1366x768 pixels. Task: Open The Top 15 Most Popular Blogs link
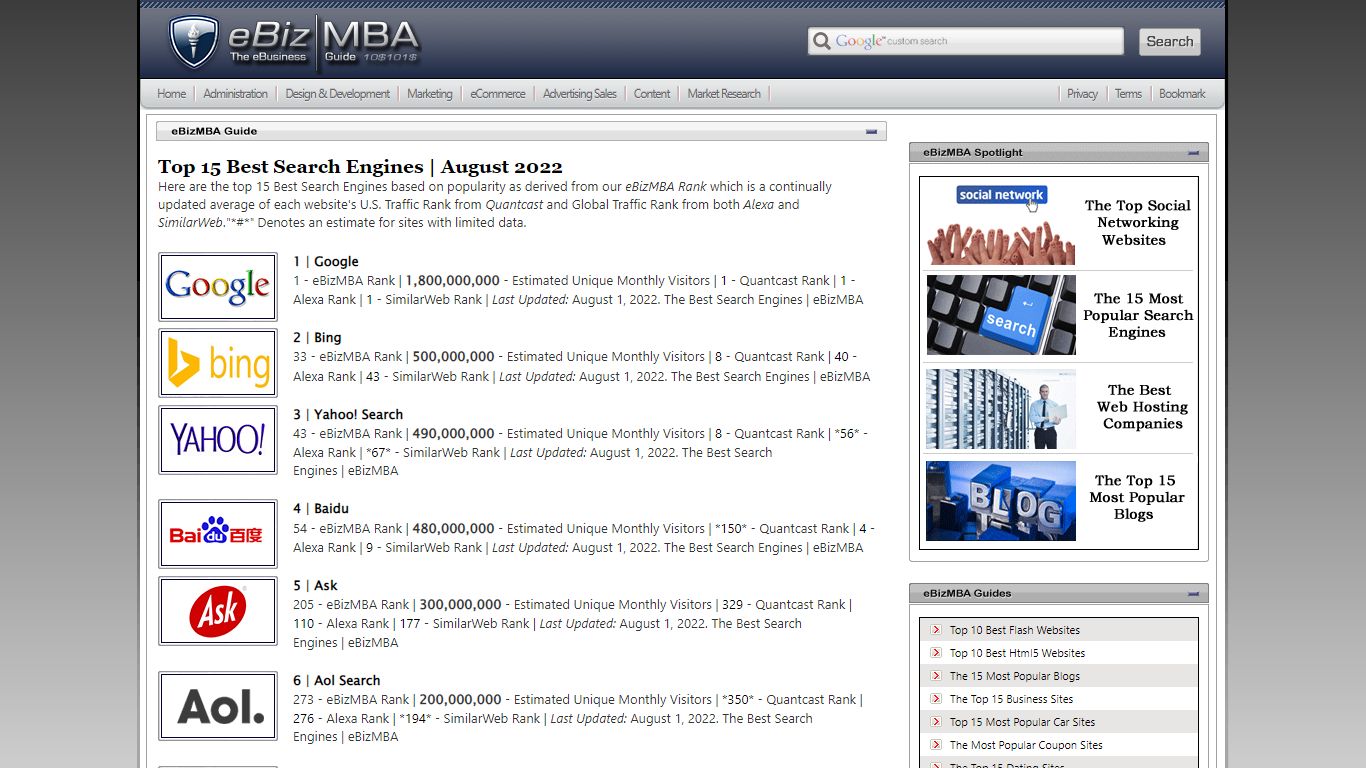(x=1136, y=497)
